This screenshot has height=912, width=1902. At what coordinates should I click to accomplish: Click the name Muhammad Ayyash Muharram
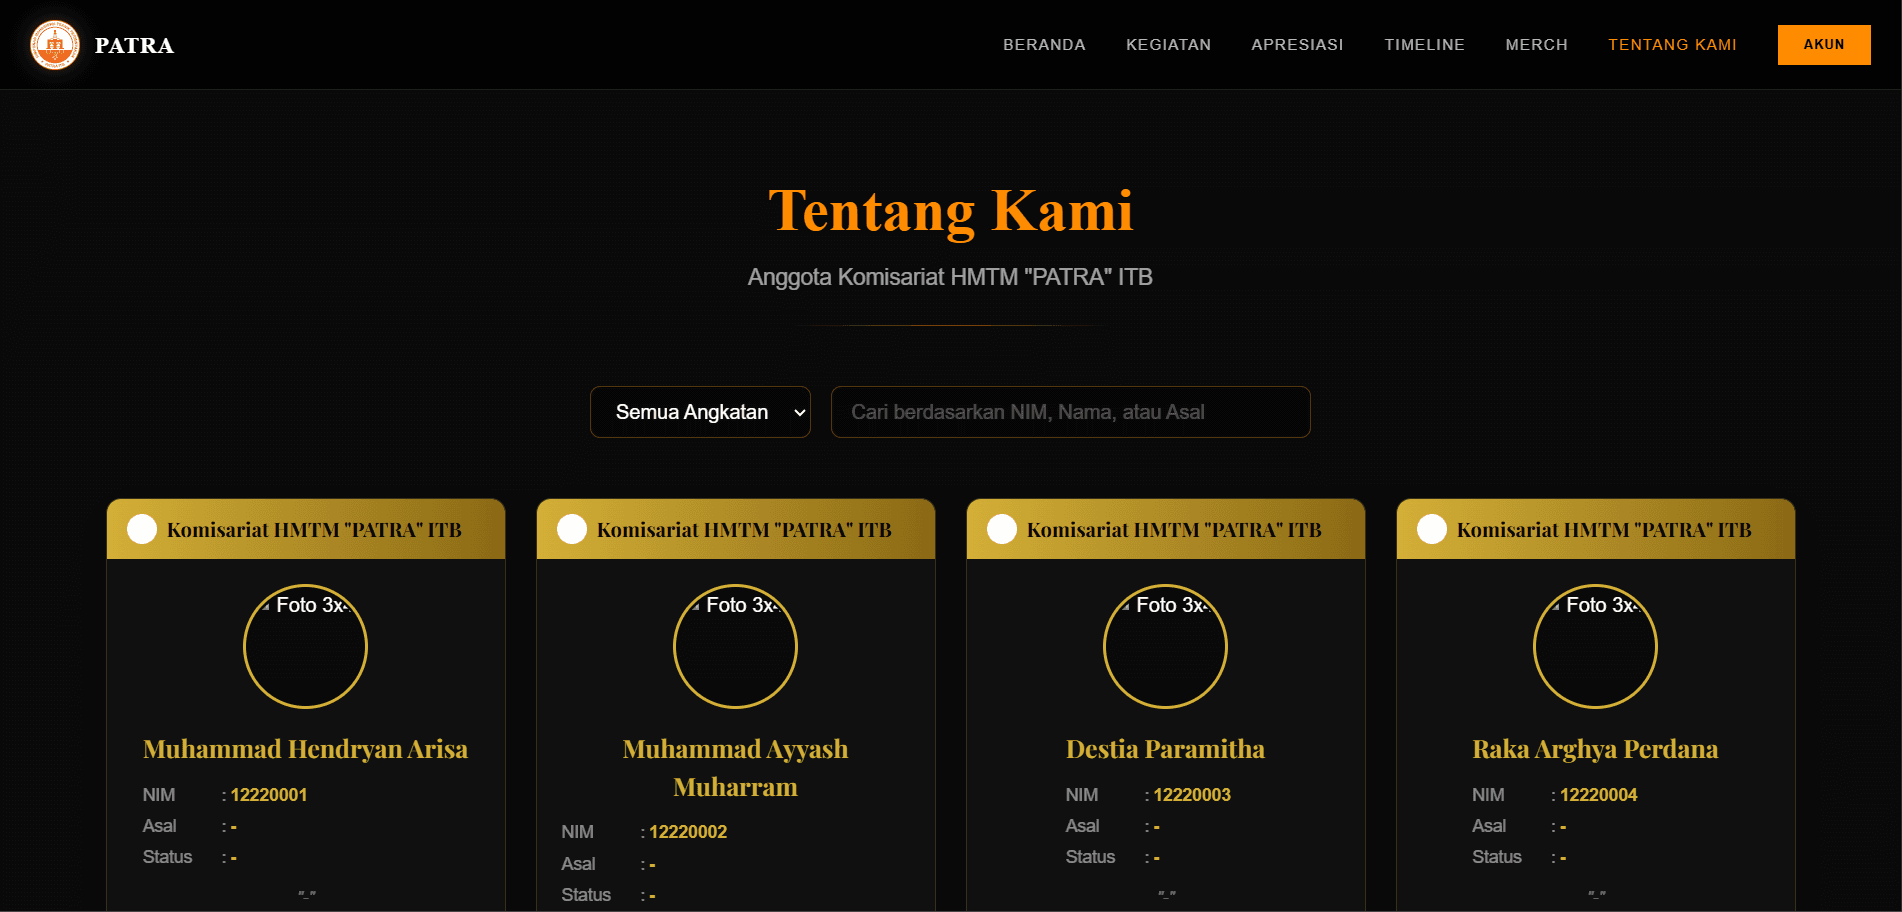[x=735, y=768]
